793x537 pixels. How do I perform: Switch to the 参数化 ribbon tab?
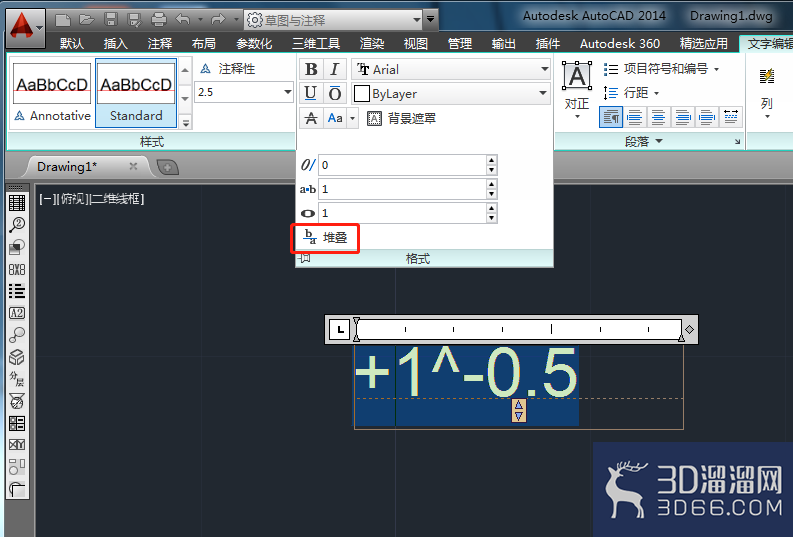(x=254, y=43)
